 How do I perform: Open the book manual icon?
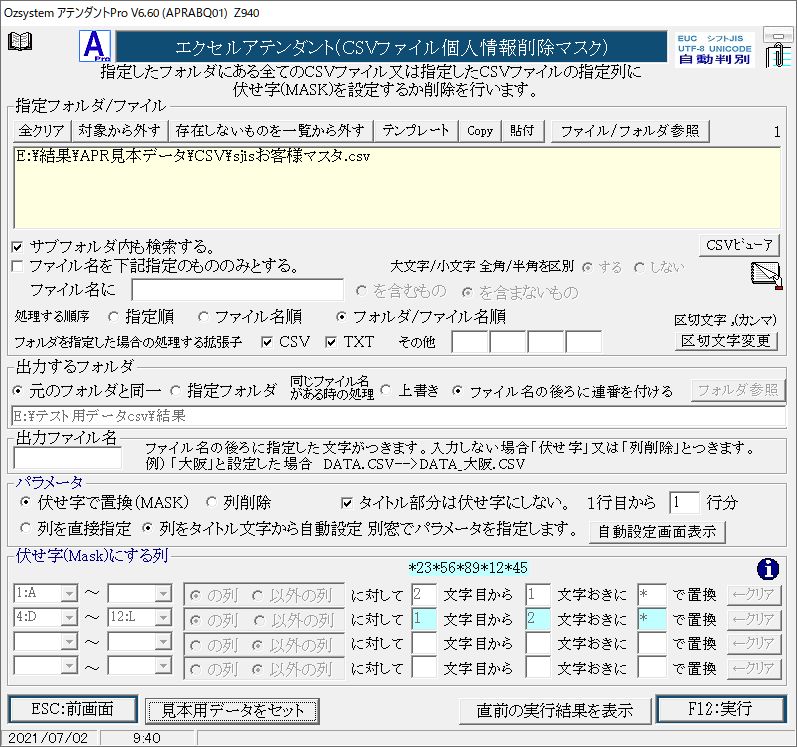point(20,42)
